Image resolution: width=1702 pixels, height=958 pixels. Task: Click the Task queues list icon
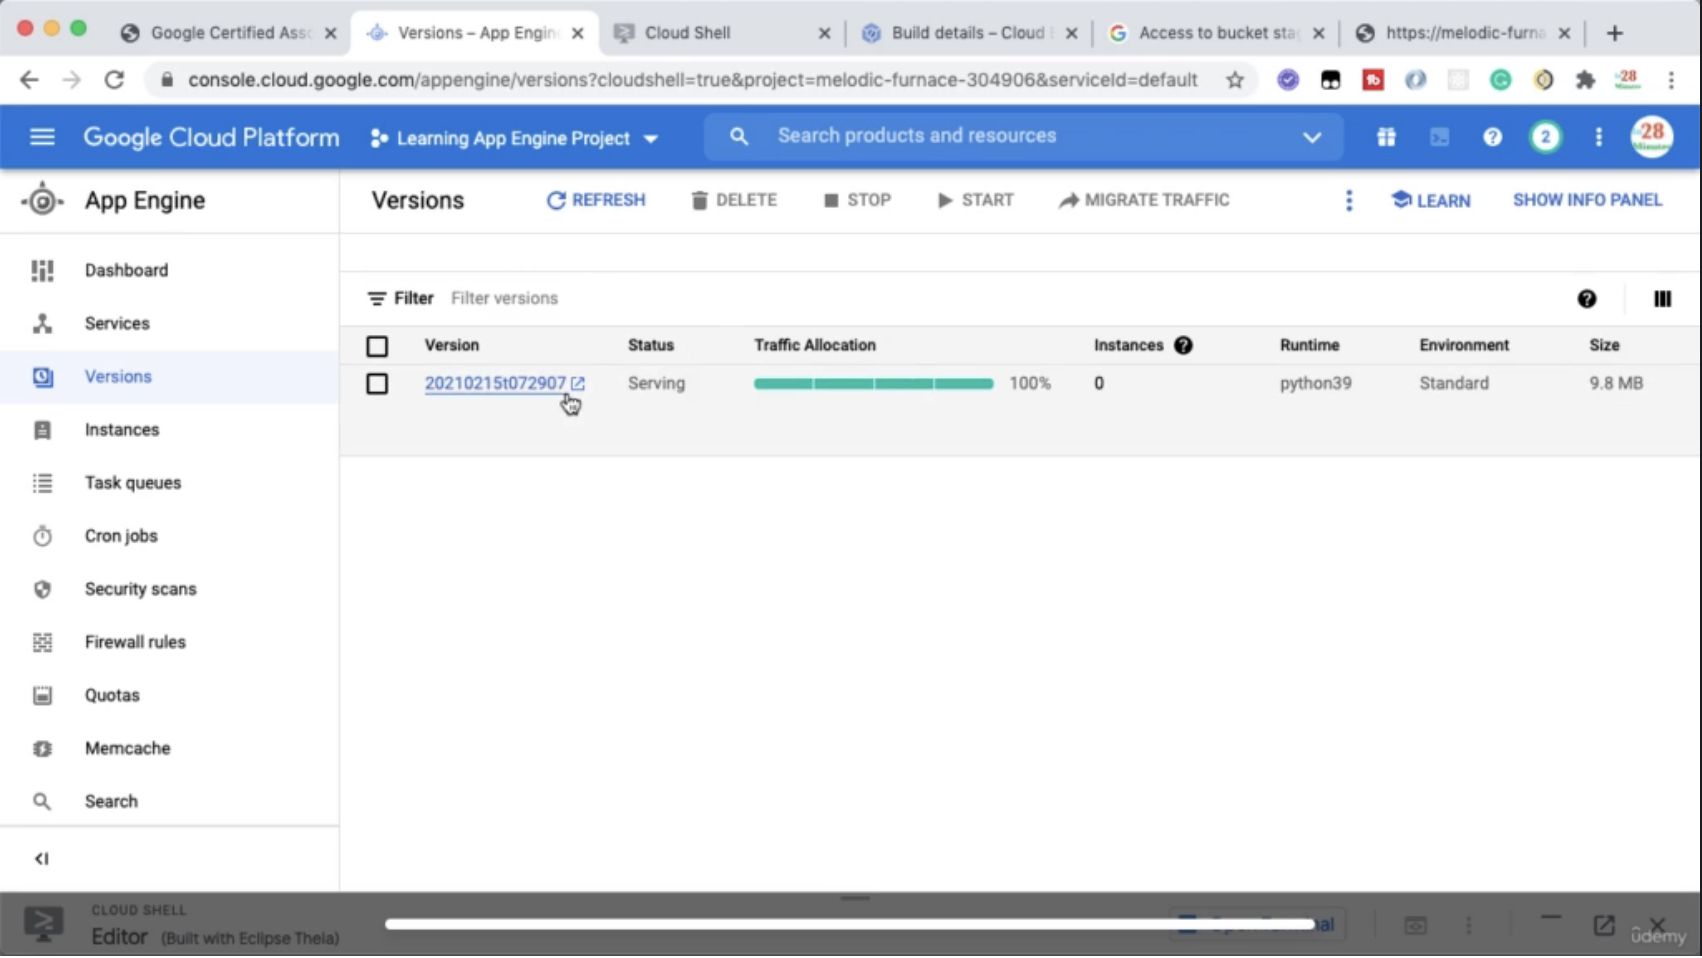[x=42, y=483]
